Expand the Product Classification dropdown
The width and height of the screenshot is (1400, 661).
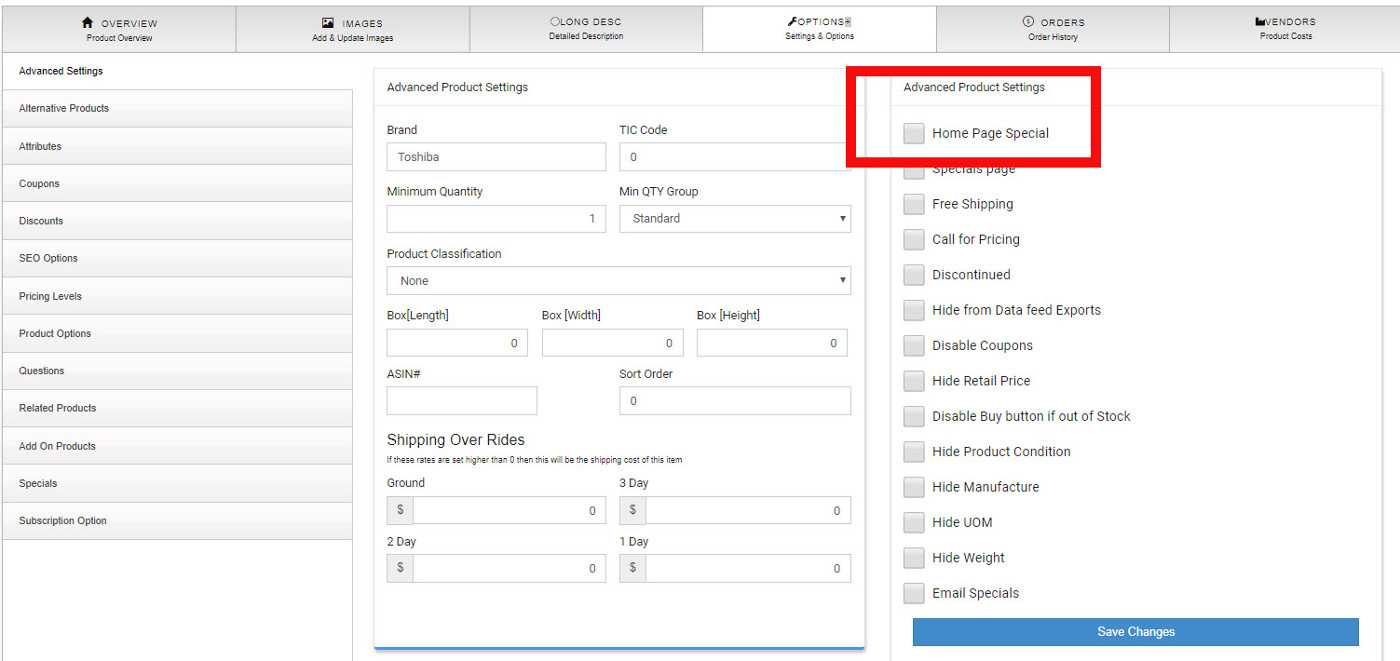(x=618, y=281)
